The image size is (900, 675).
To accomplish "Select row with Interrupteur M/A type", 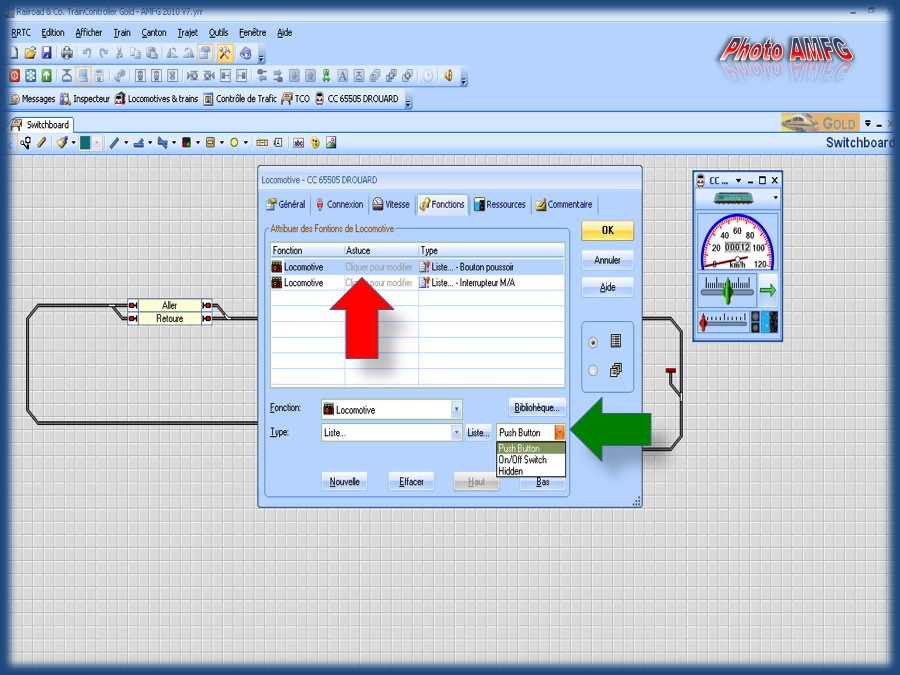I will pyautogui.click(x=417, y=282).
